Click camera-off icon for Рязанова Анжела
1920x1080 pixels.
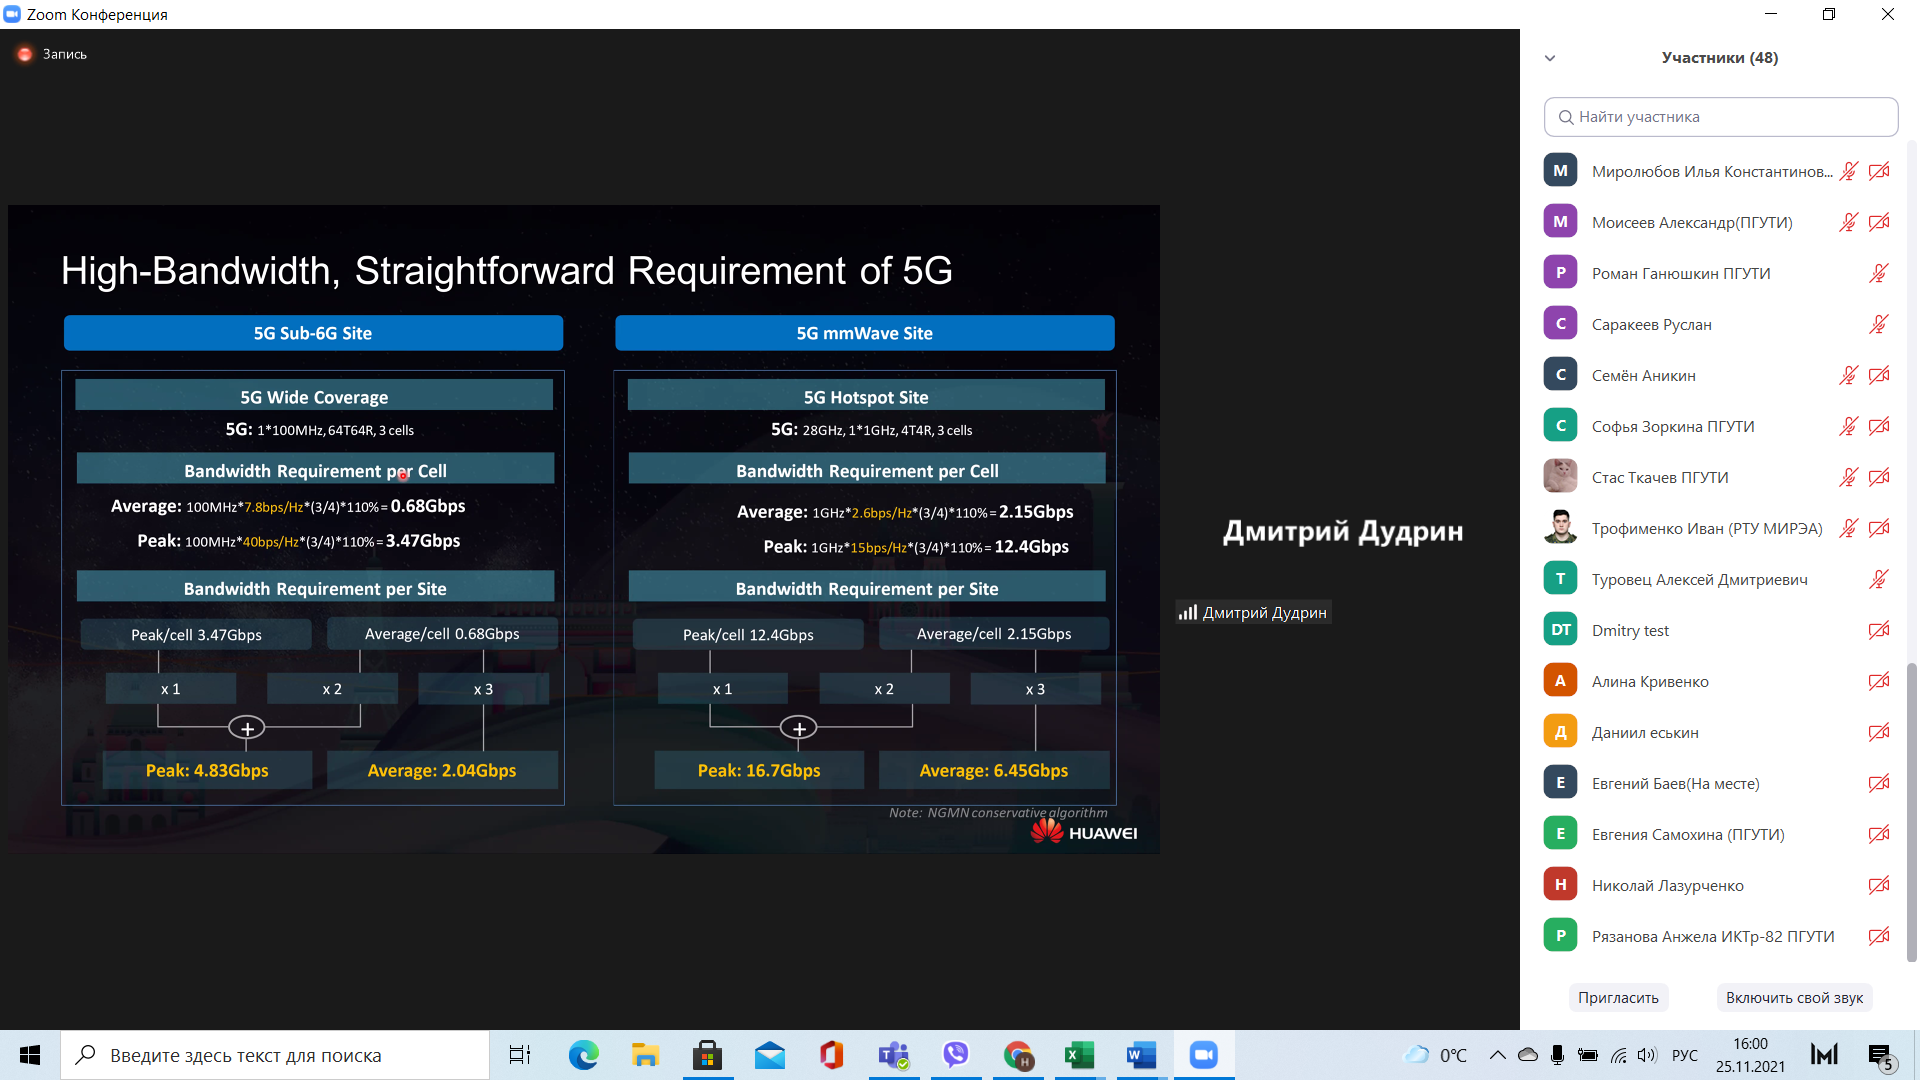tap(1879, 936)
